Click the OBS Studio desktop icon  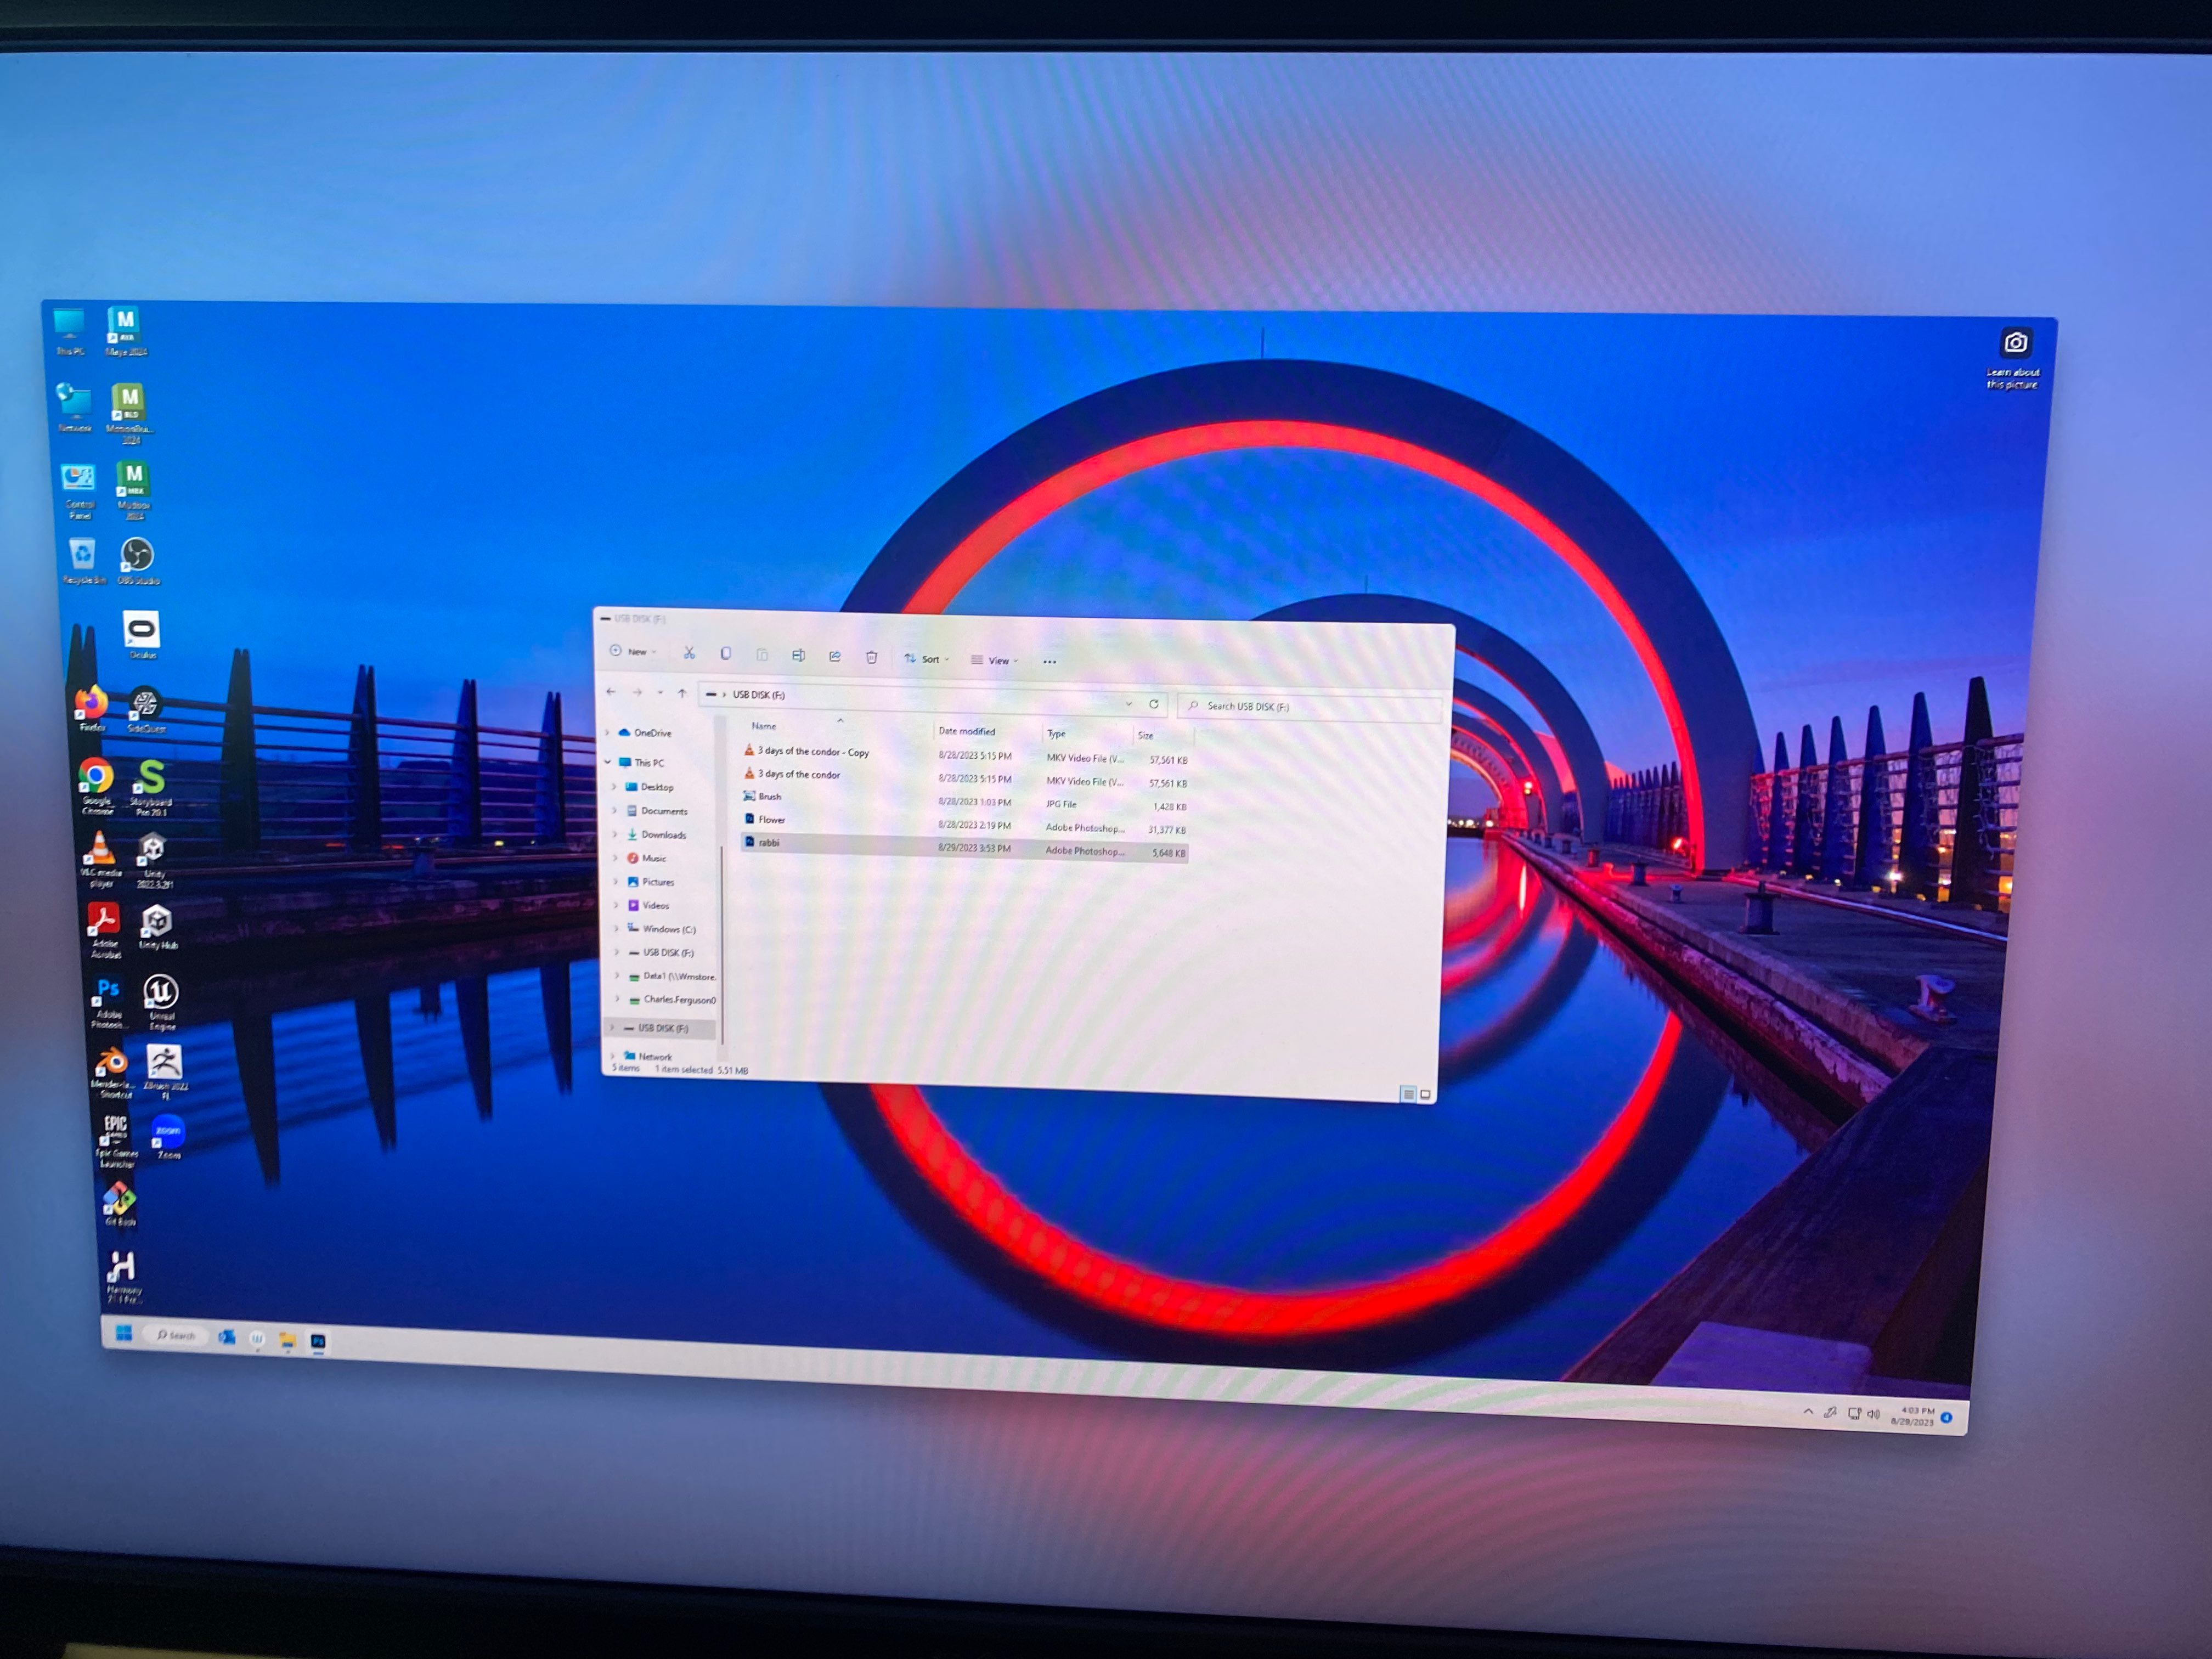coord(138,560)
